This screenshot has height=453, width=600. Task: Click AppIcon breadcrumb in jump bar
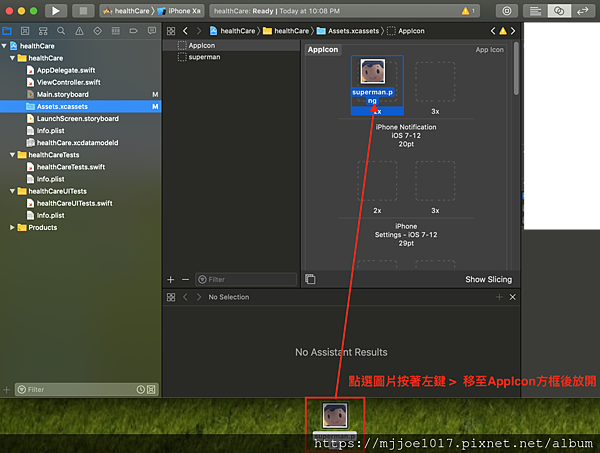click(406, 31)
